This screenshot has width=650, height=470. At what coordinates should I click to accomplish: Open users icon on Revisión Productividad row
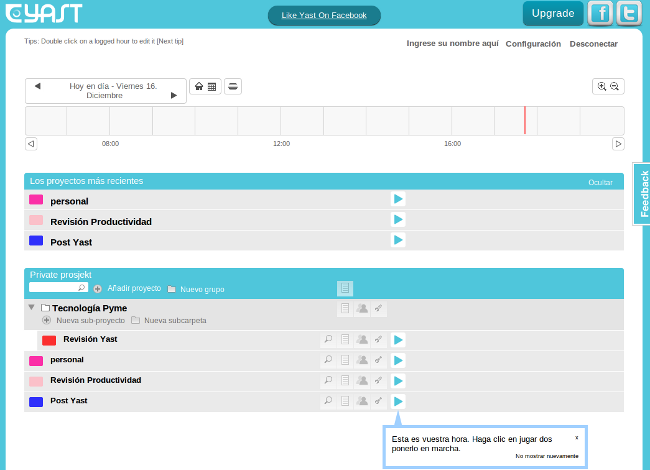click(x=362, y=380)
